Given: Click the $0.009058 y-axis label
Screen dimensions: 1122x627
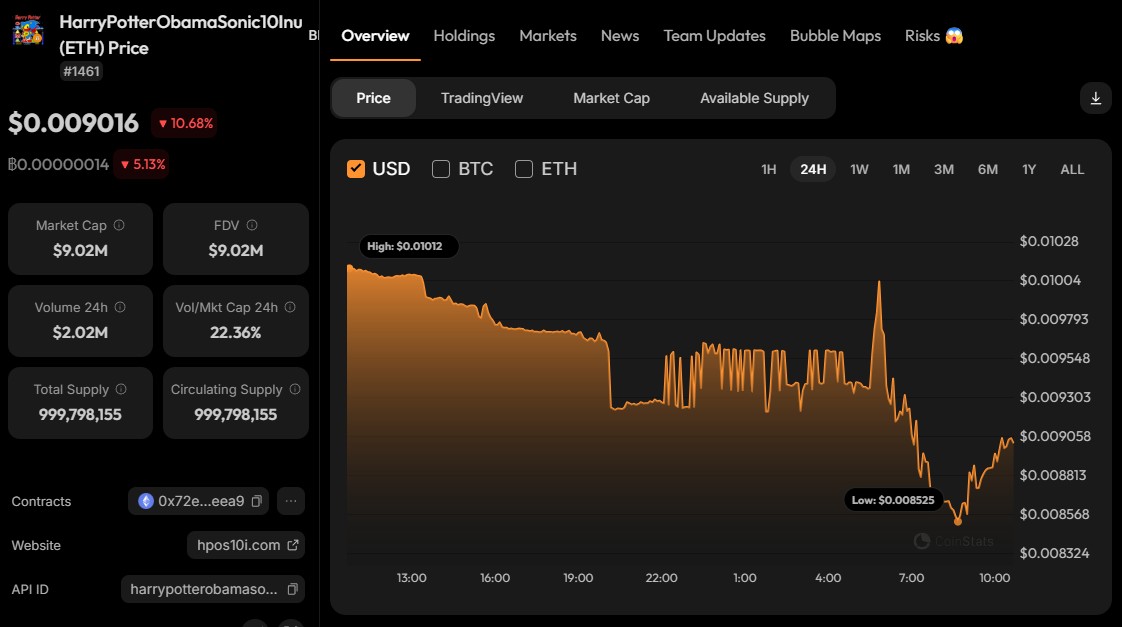Looking at the screenshot, I should coord(1055,436).
